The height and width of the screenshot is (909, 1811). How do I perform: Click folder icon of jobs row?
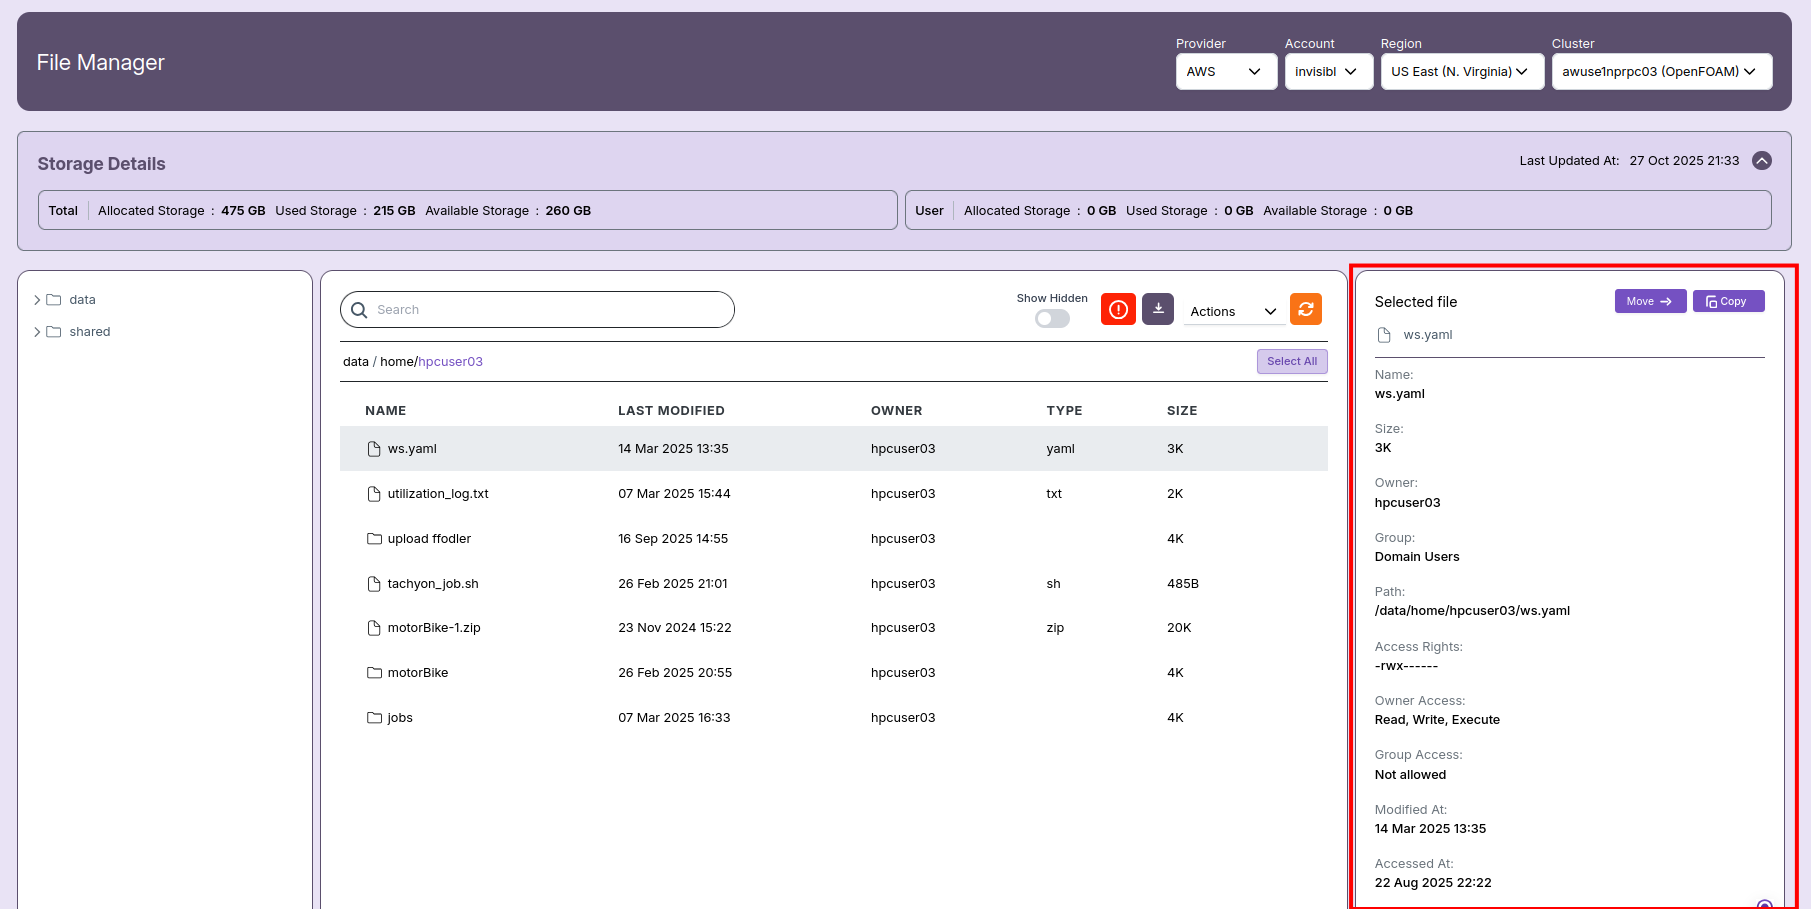point(374,718)
